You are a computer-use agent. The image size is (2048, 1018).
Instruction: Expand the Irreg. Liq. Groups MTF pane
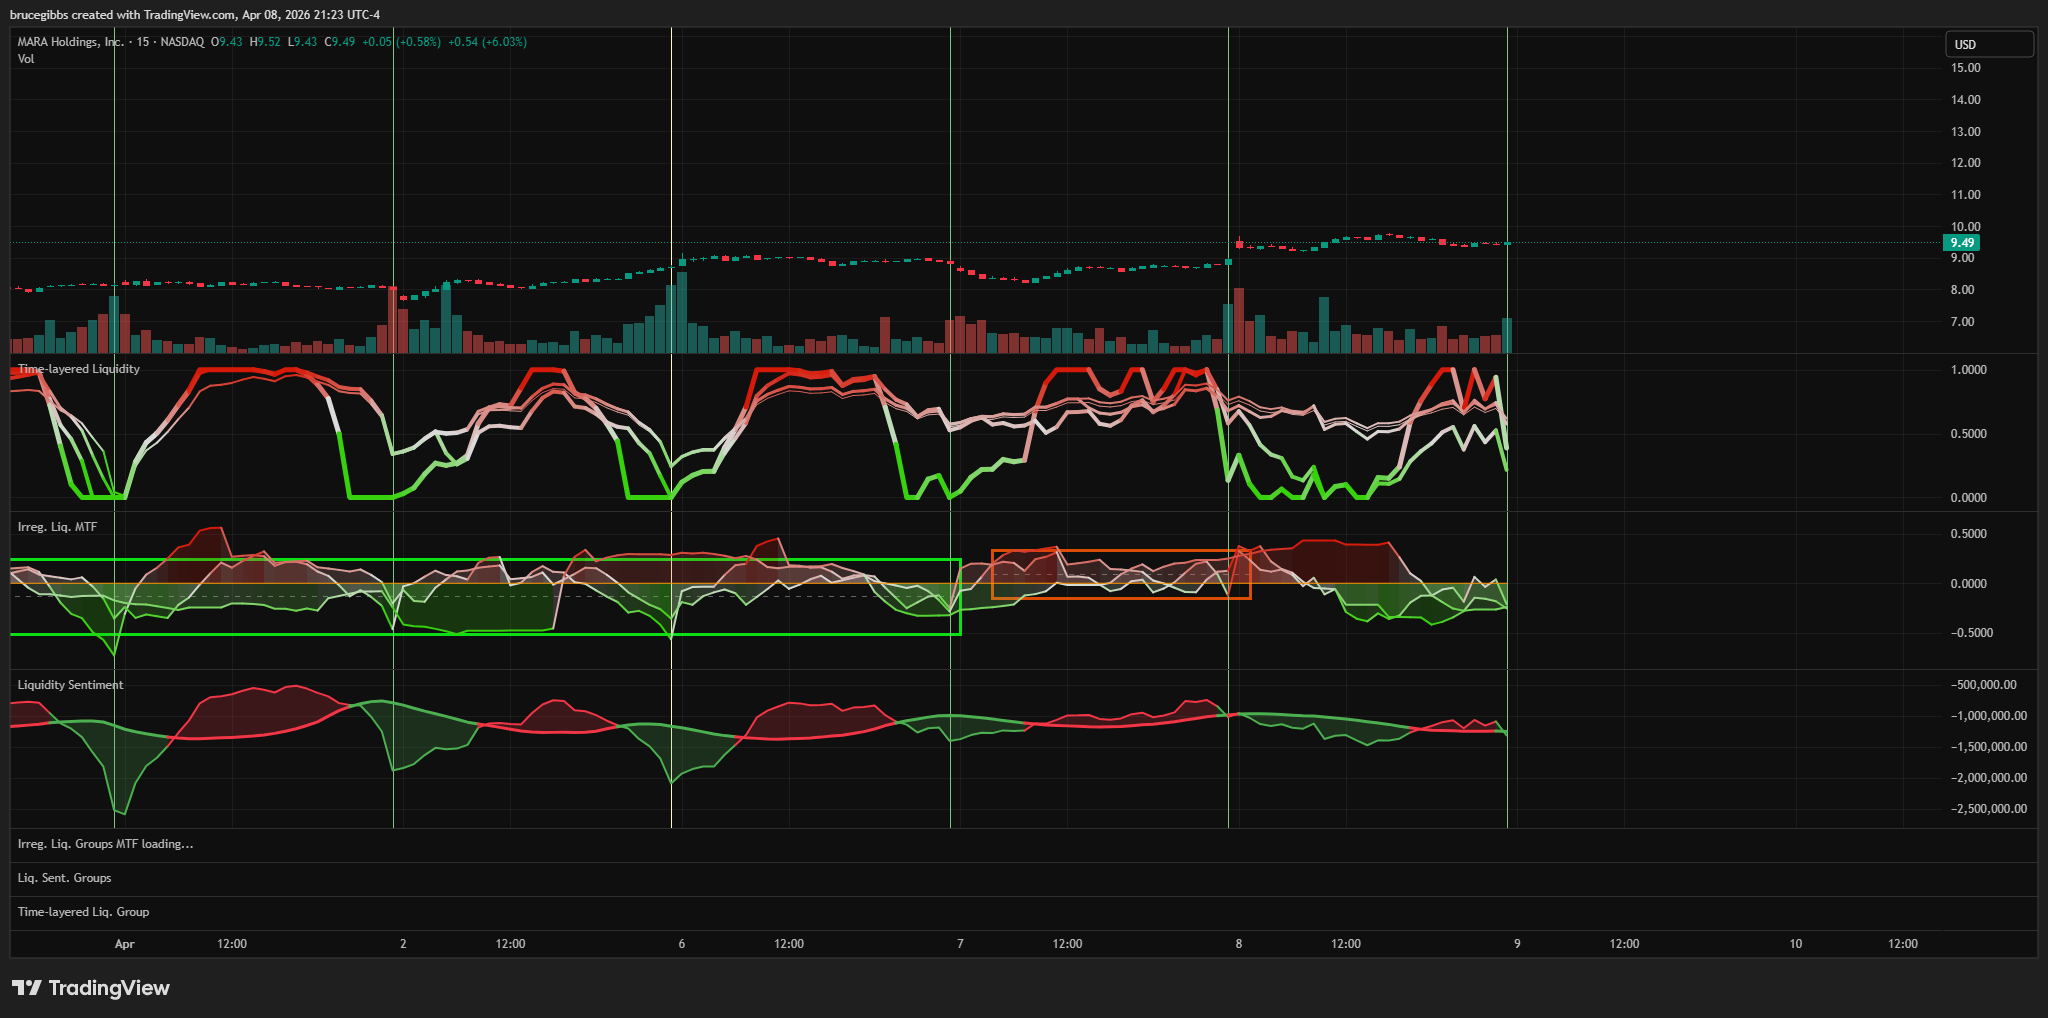[x=105, y=844]
